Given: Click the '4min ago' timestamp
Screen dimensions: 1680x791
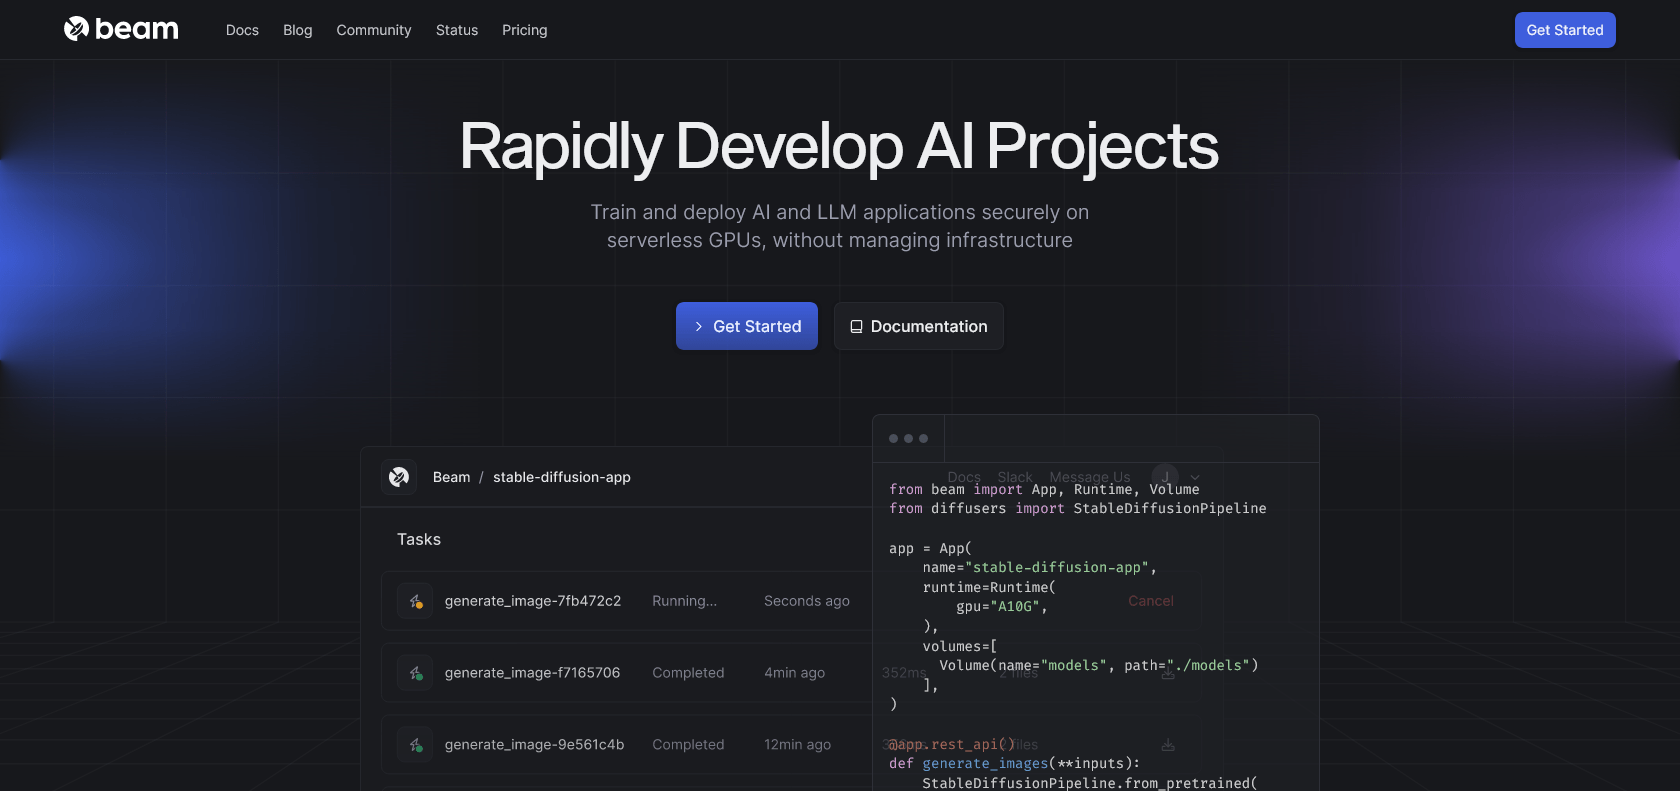Looking at the screenshot, I should point(795,673).
